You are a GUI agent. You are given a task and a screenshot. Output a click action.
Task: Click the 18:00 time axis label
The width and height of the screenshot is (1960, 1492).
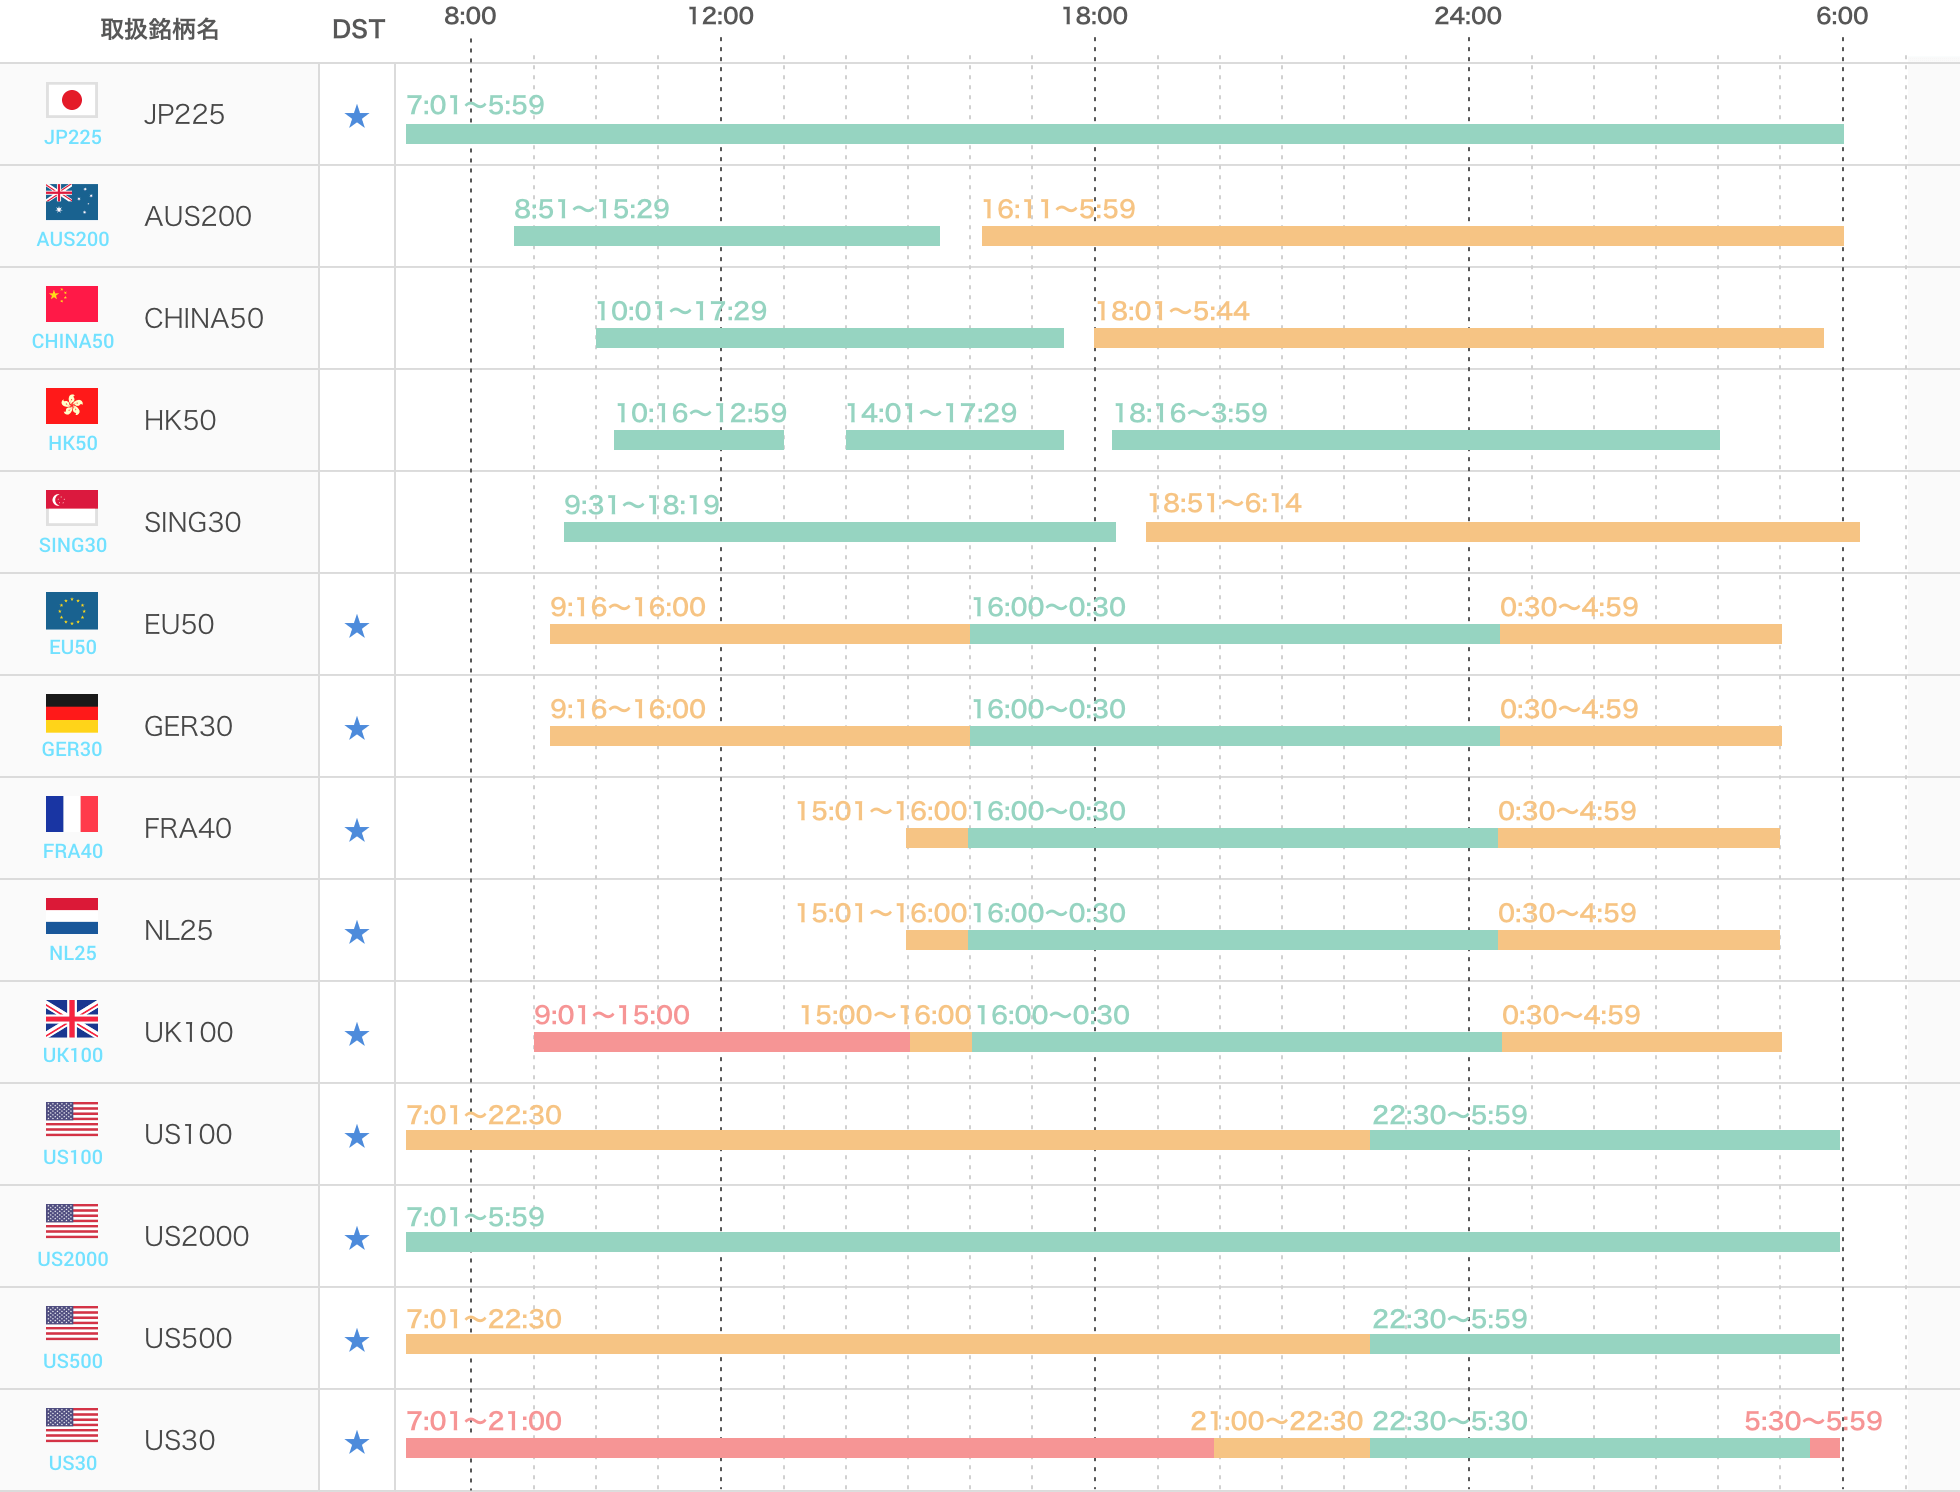1094,16
